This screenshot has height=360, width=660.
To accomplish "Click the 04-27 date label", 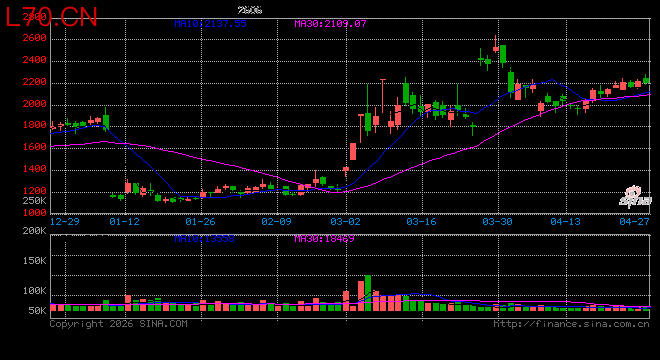I will tap(635, 221).
